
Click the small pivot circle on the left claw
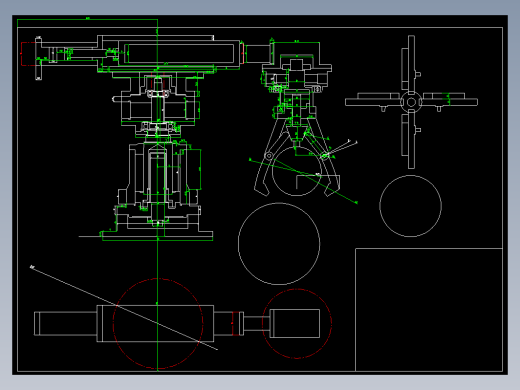269,156
